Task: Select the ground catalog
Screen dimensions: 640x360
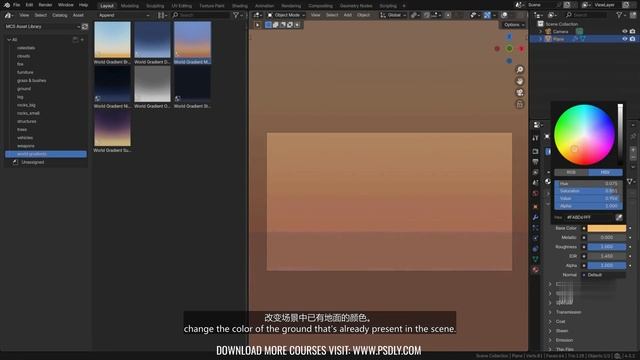Action: tap(24, 89)
